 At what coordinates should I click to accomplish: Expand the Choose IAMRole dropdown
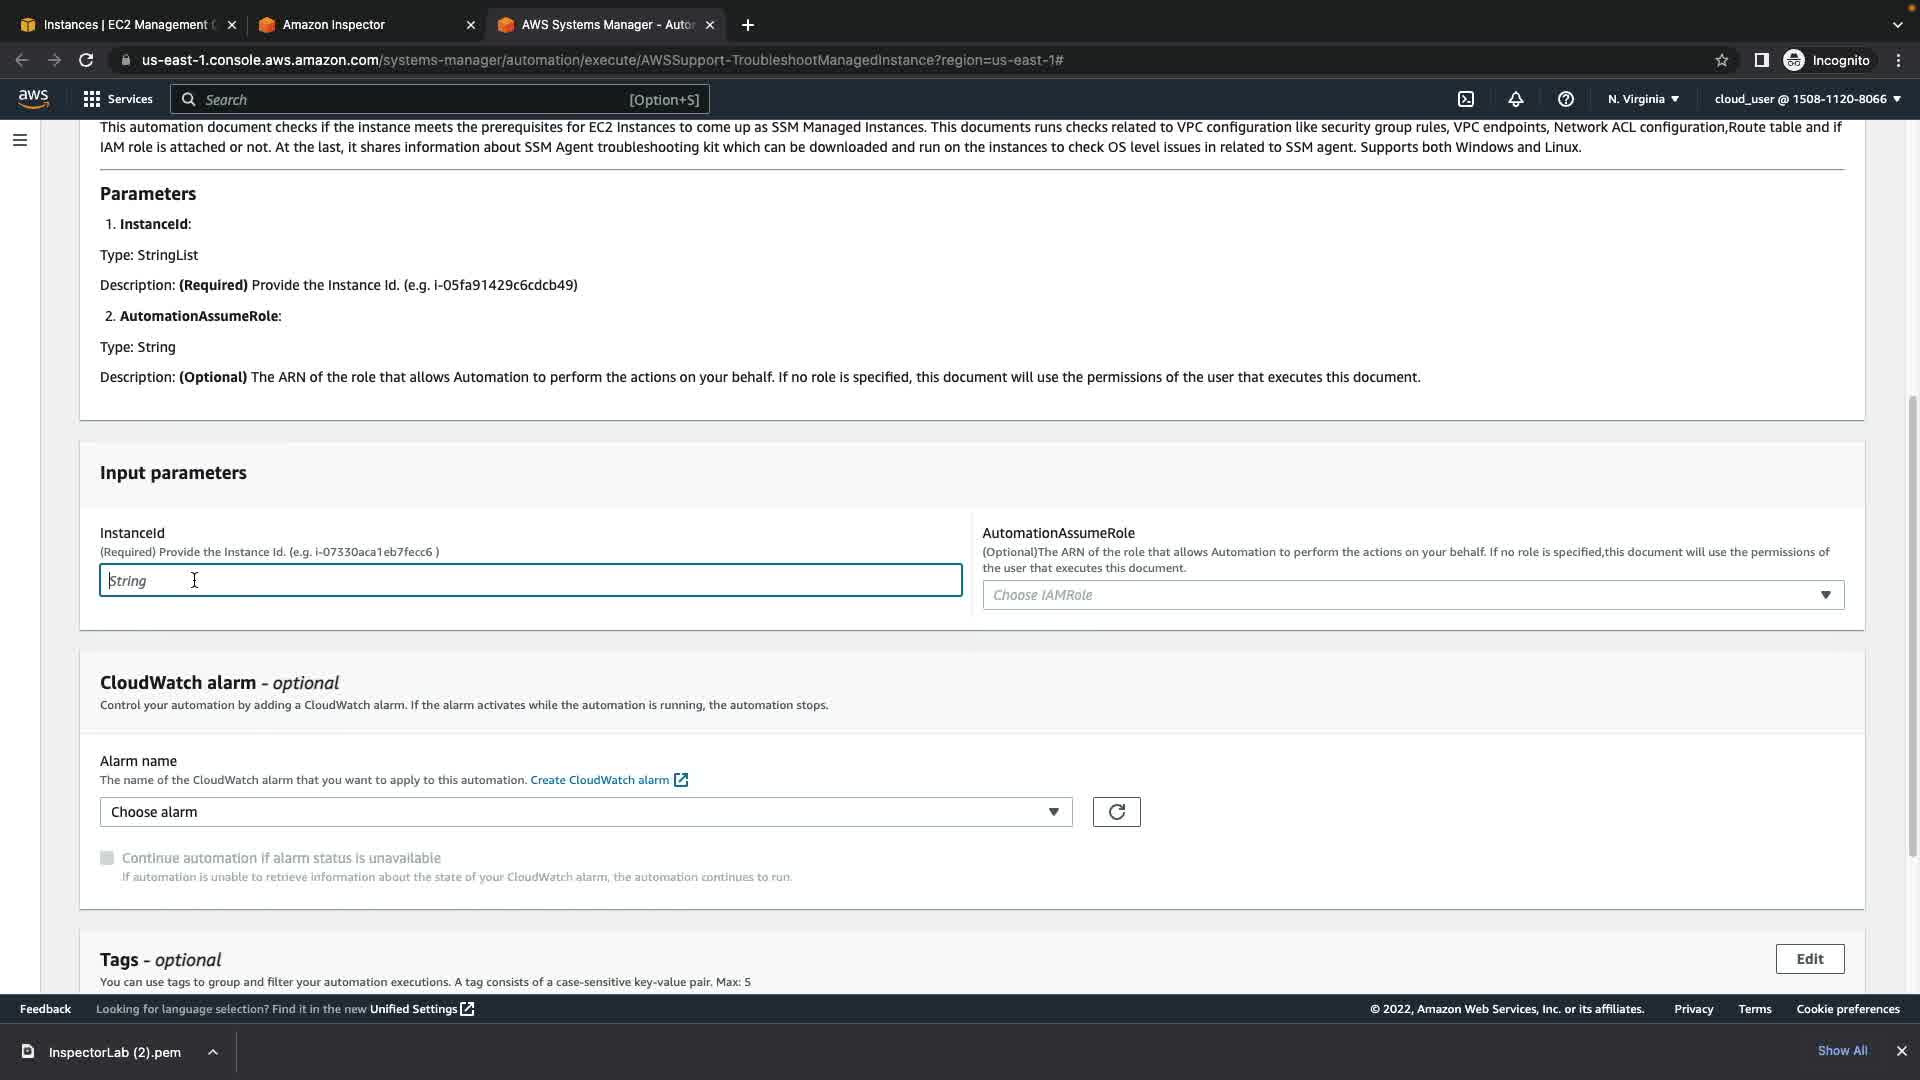coord(1412,595)
